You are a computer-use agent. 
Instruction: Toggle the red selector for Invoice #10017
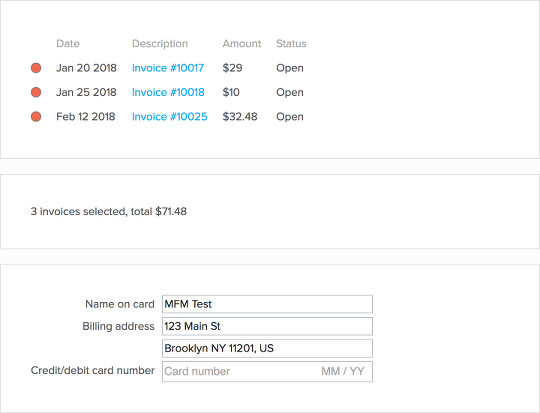[x=36, y=68]
